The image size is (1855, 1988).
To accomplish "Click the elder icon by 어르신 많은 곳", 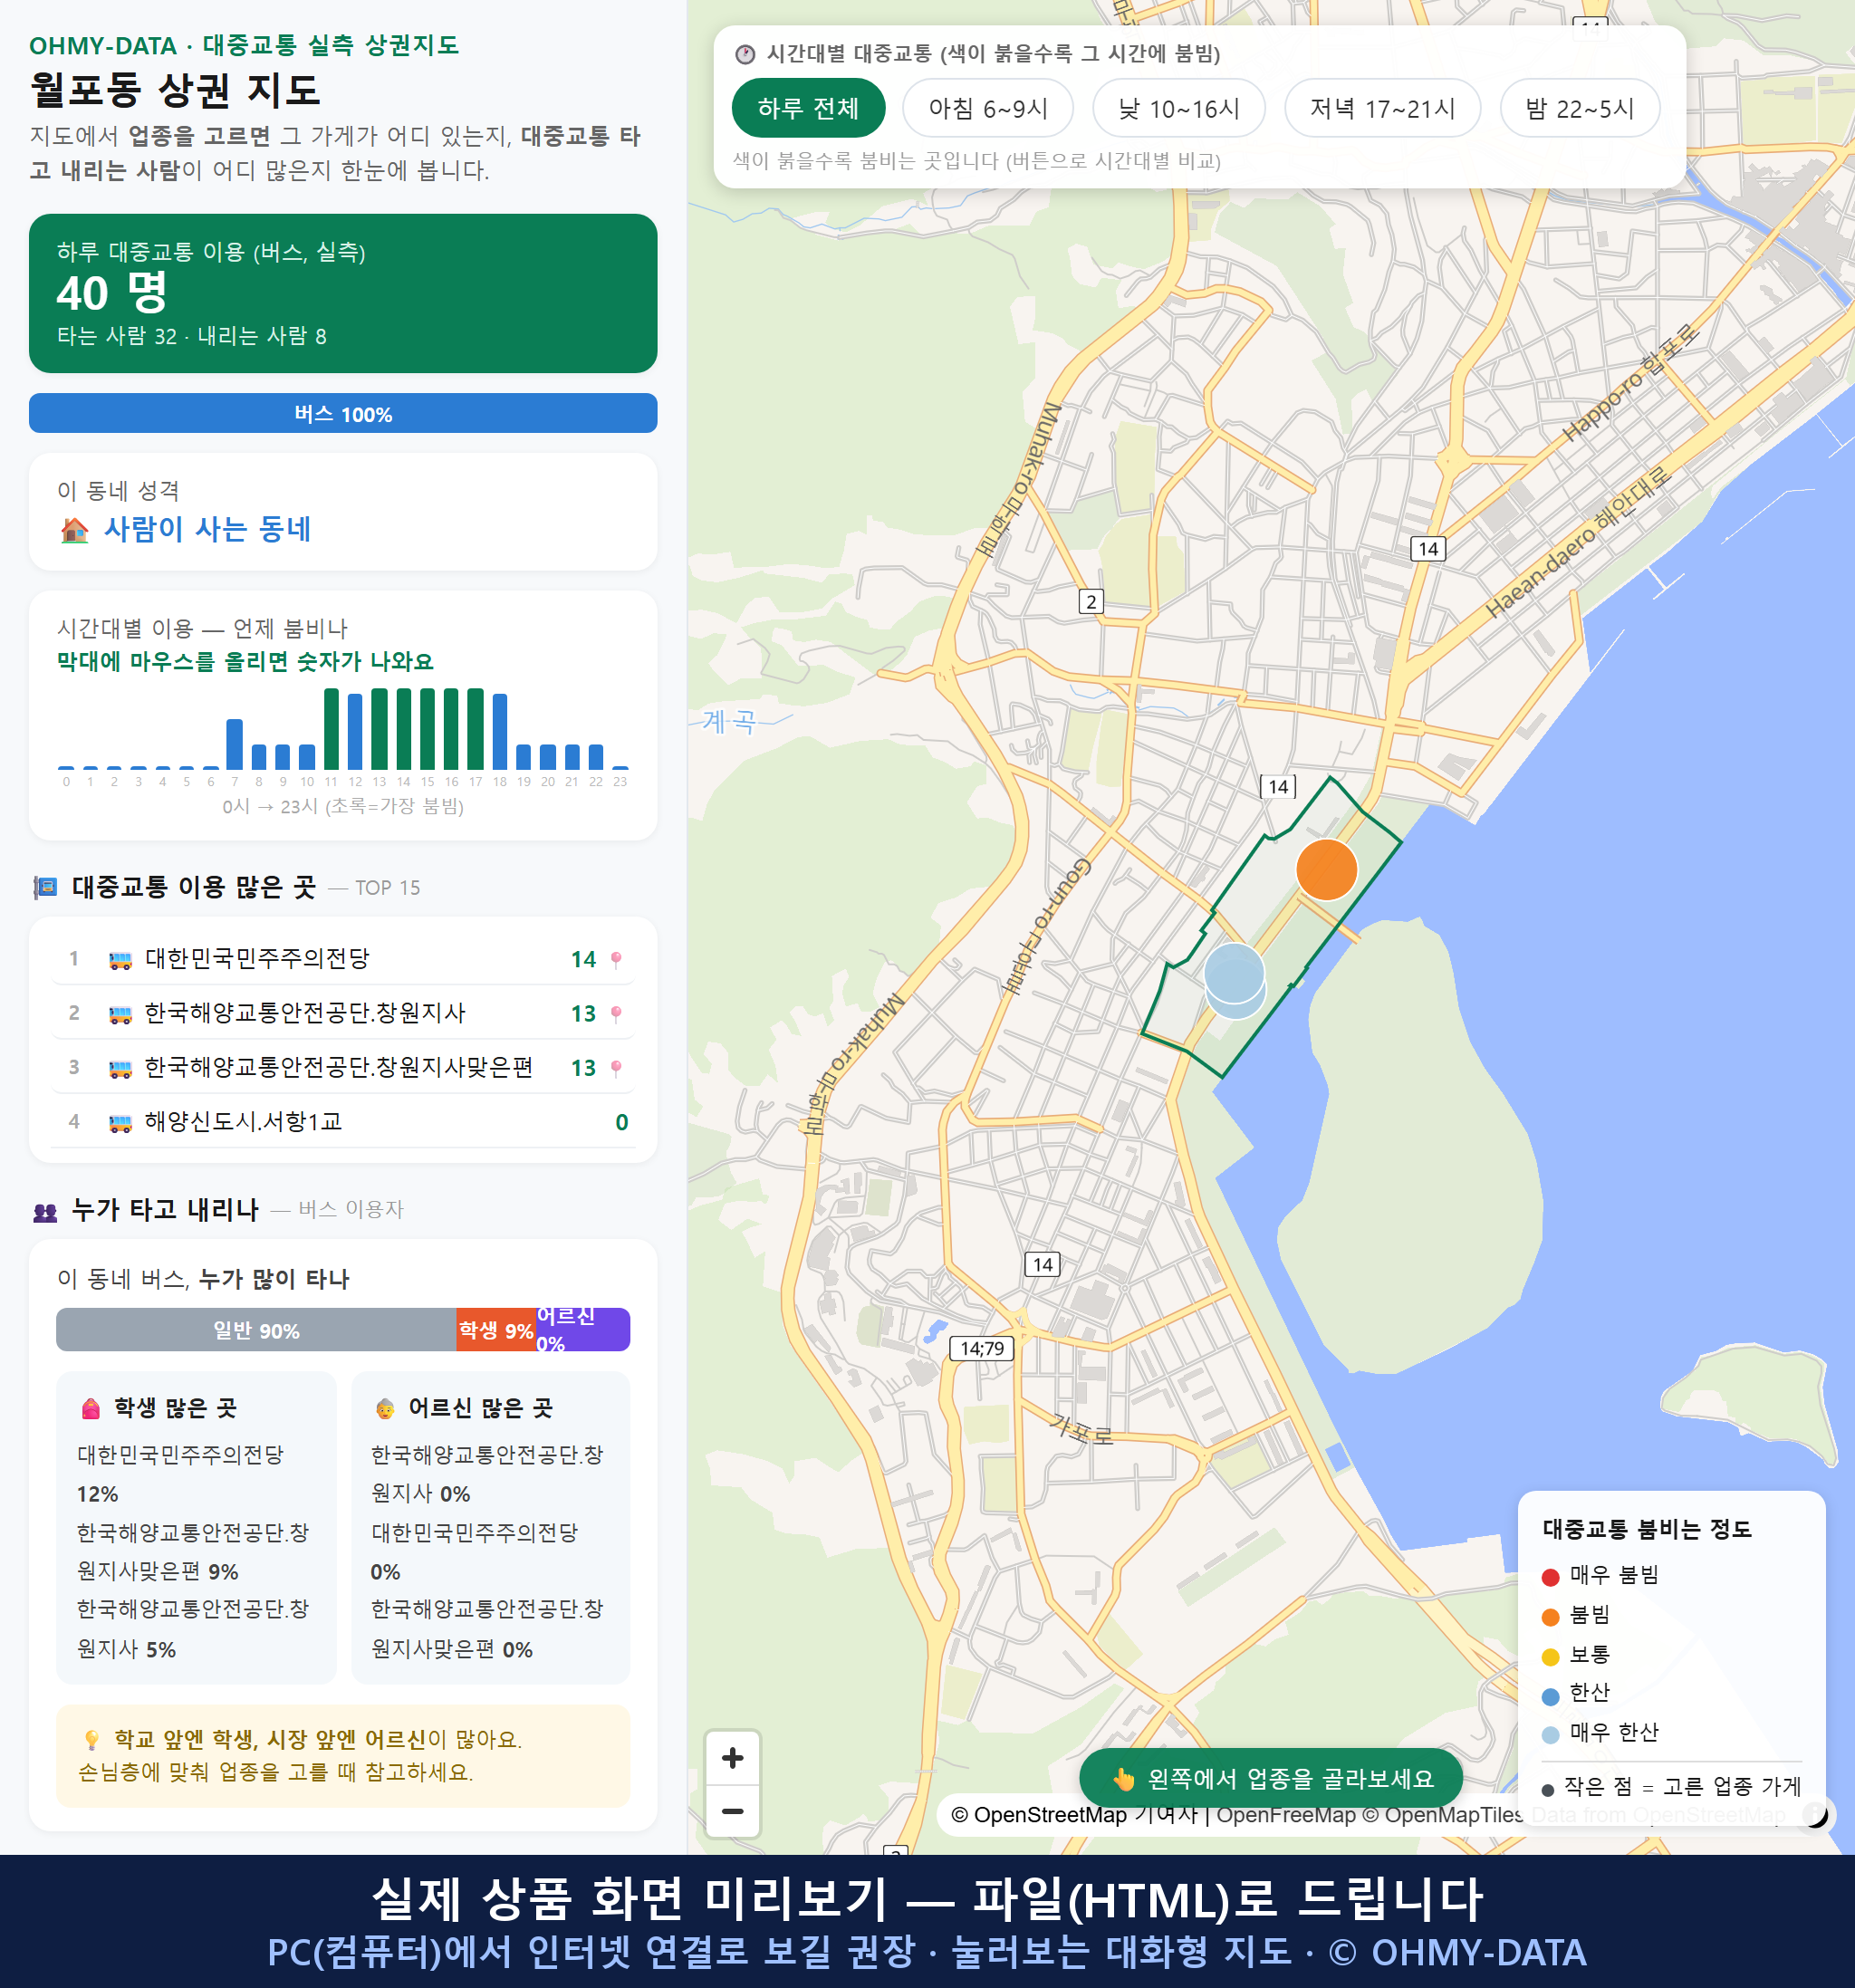I will [x=385, y=1409].
